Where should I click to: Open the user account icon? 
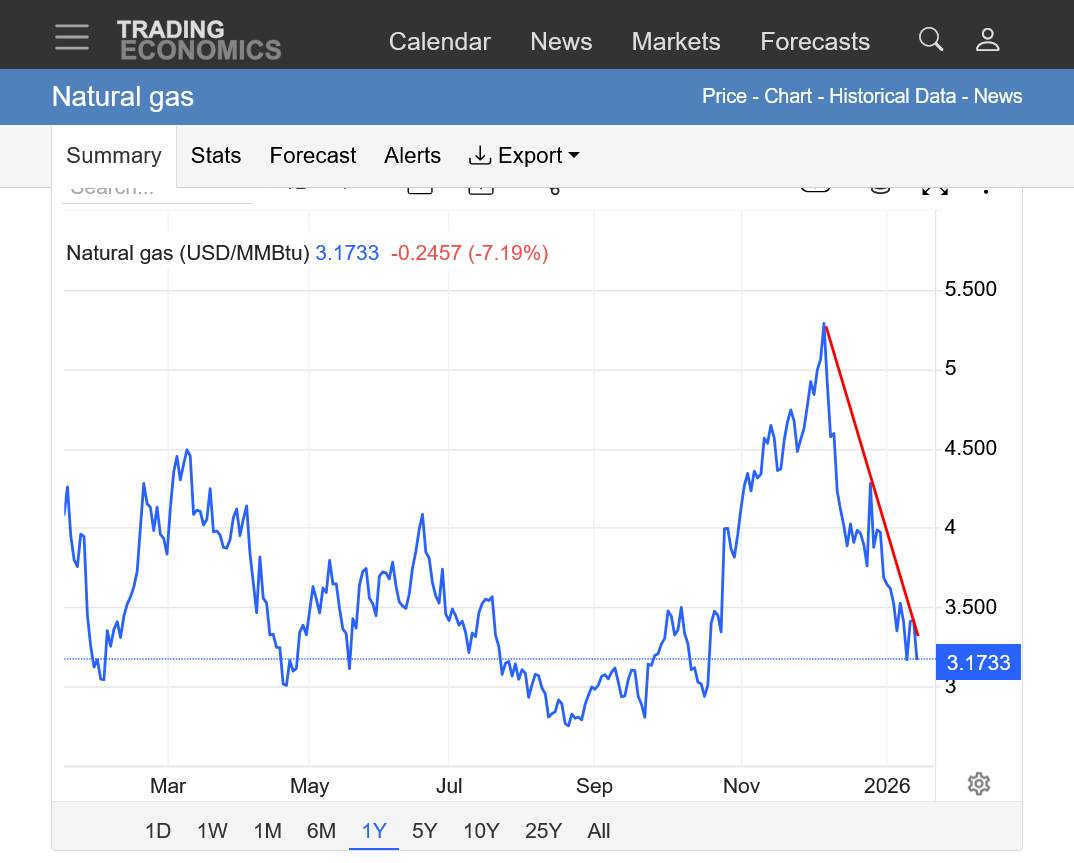[987, 40]
